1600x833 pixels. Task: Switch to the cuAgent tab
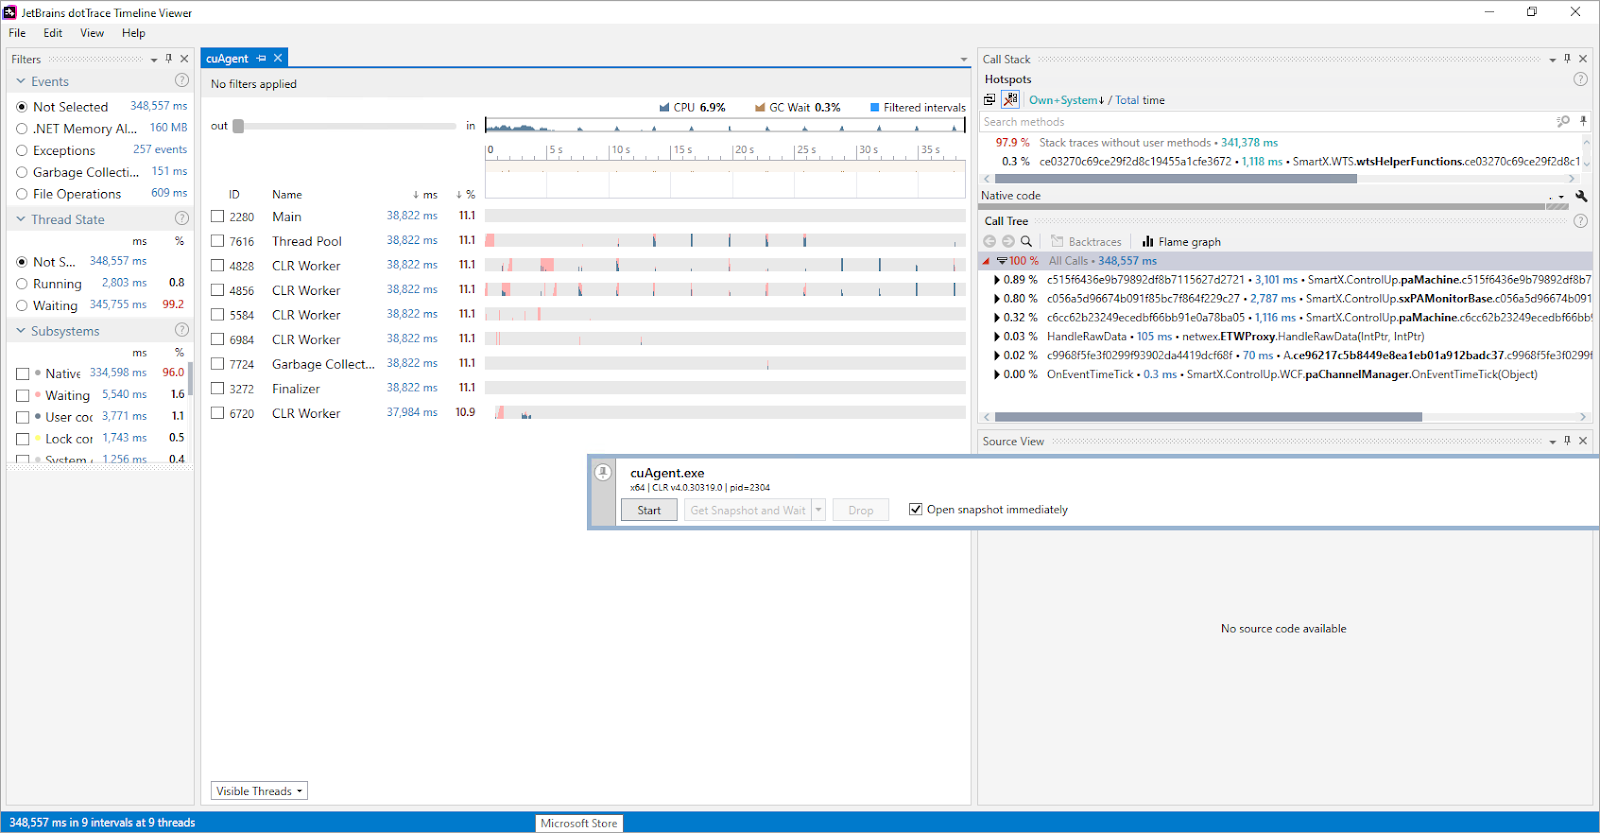[x=227, y=58]
